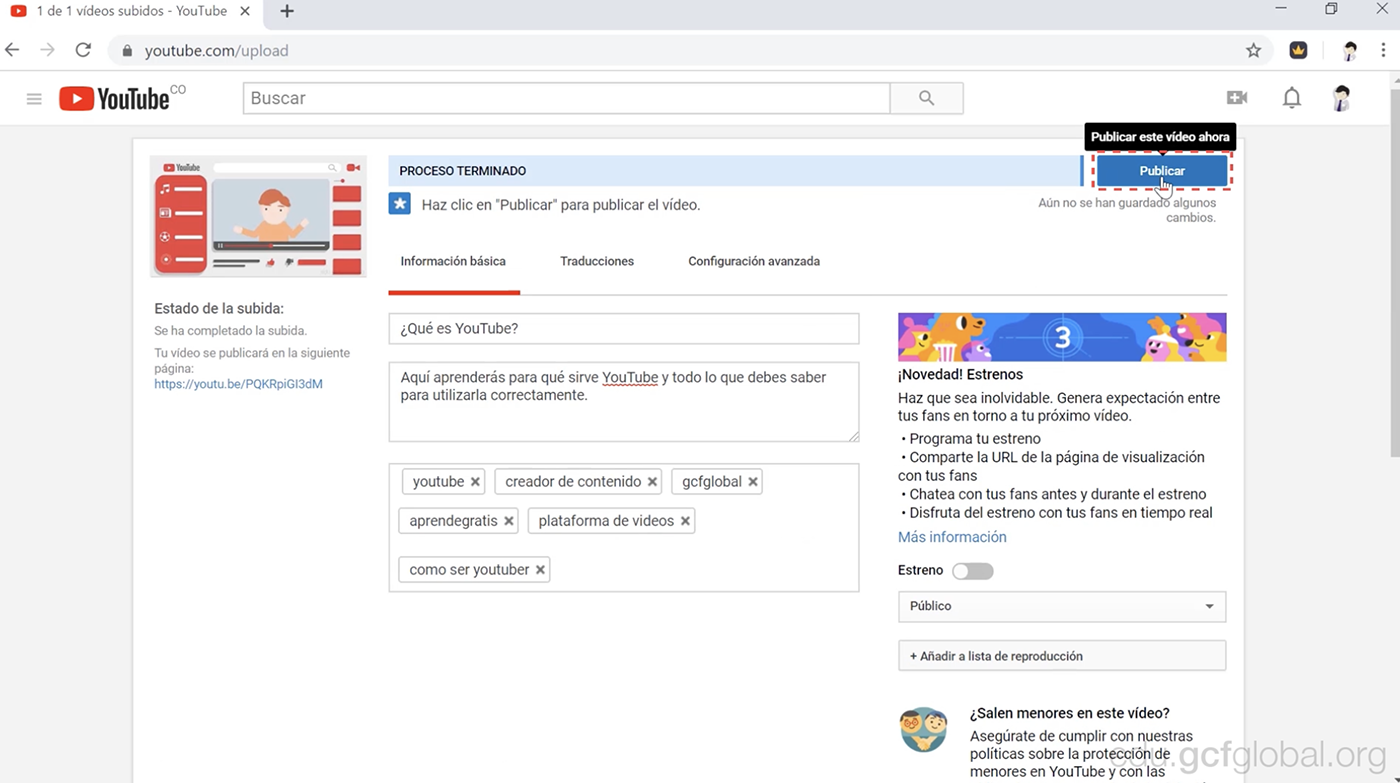Screen dimensions: 1400x783
Task: Open the YouTube hamburger guide menu
Action: point(34,98)
